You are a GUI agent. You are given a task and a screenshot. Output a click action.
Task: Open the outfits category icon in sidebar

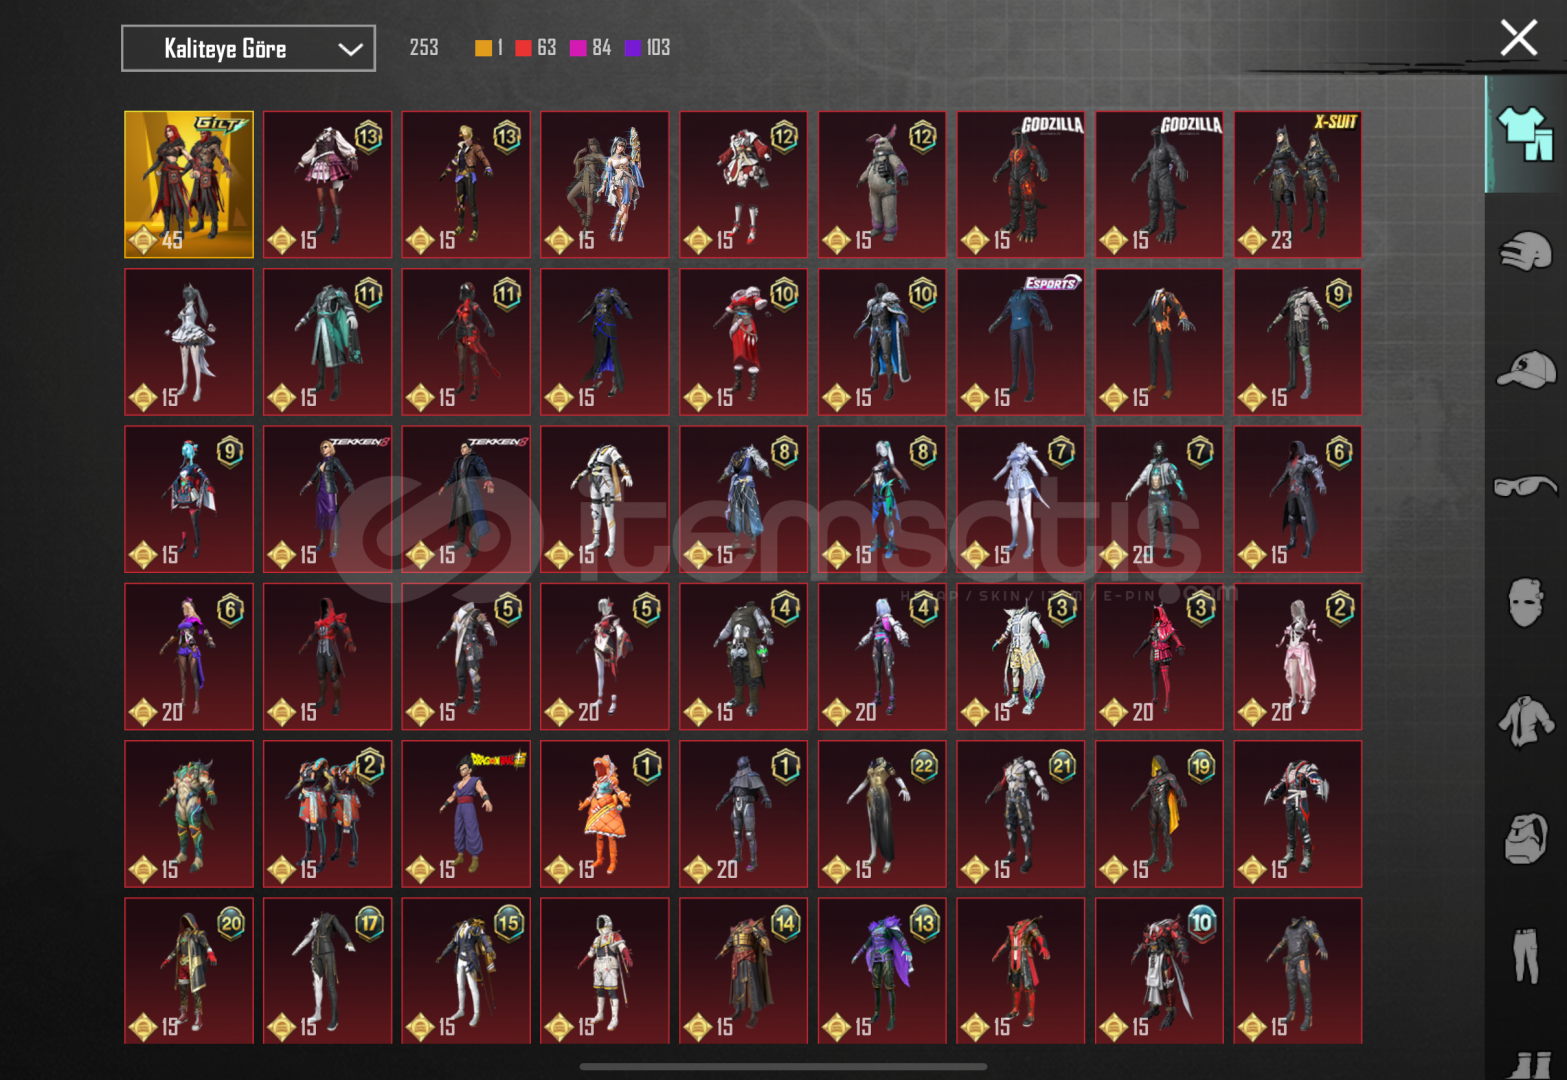point(1524,134)
